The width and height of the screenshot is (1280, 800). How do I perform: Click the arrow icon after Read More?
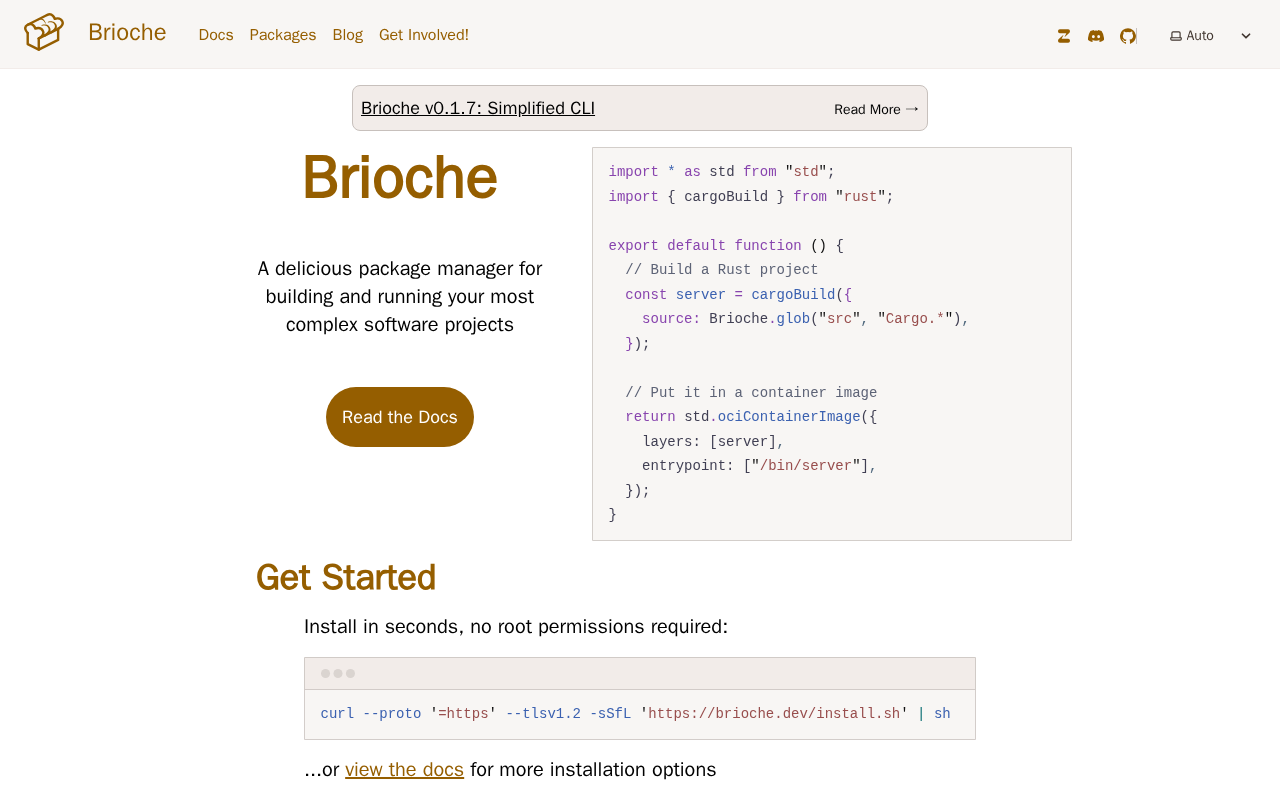[912, 109]
